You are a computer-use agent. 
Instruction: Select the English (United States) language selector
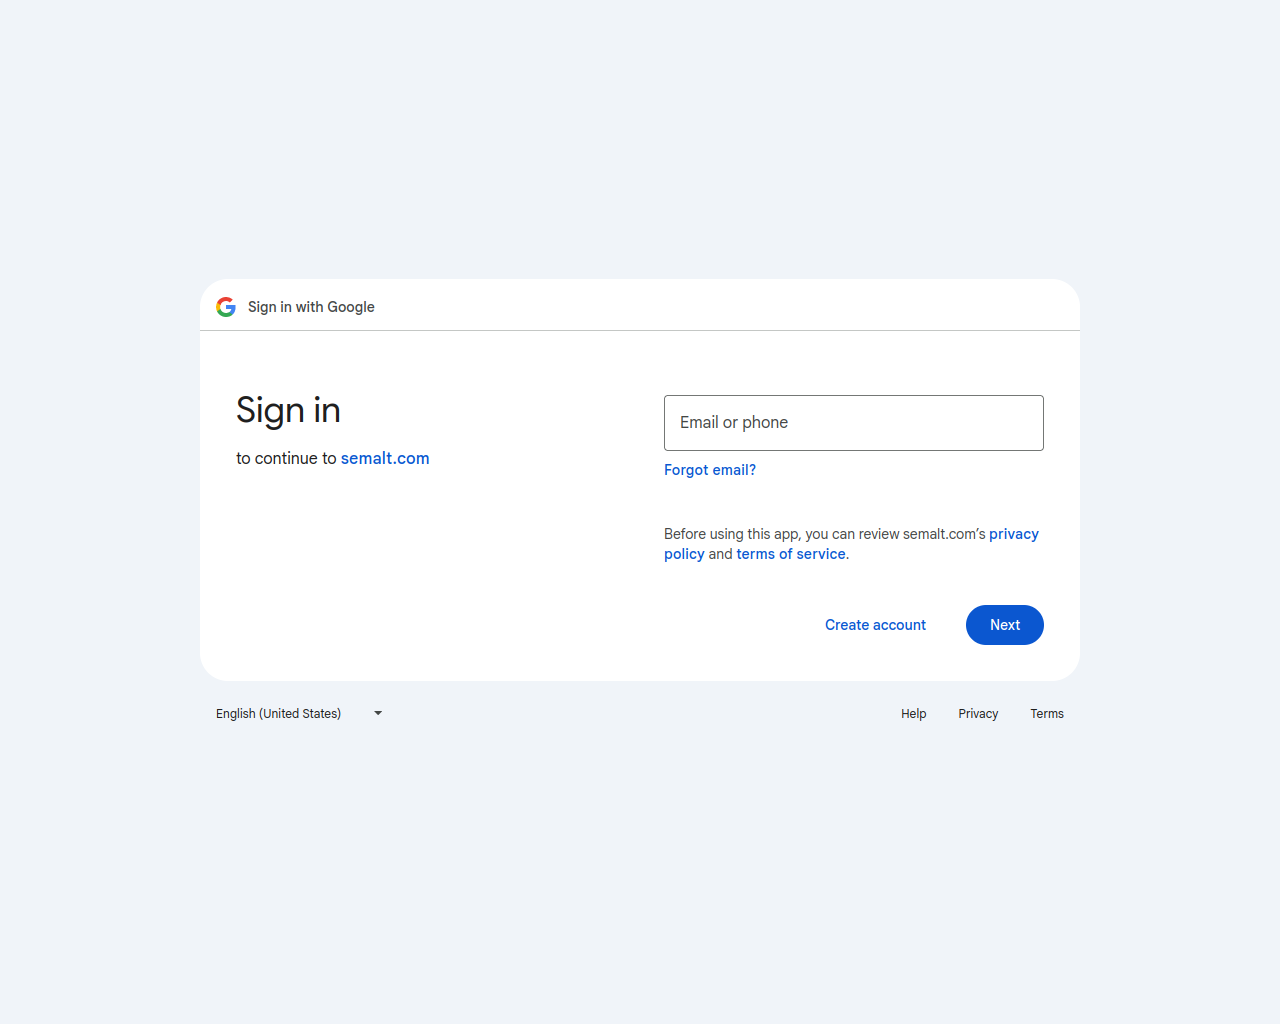coord(300,713)
